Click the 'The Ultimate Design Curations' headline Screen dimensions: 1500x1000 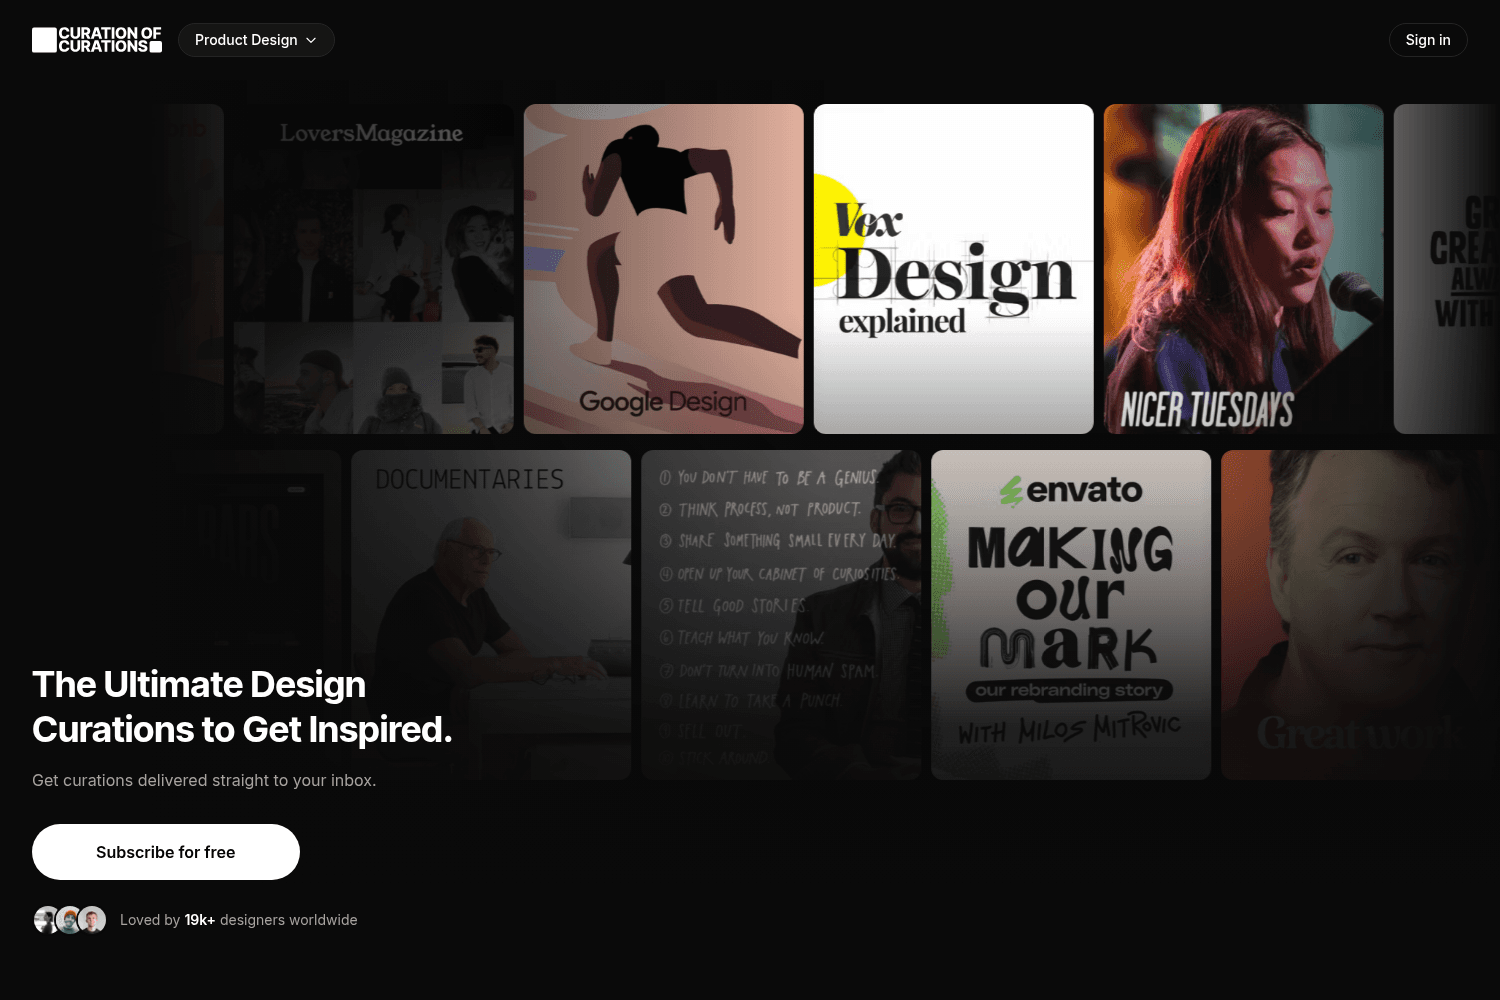pos(242,707)
